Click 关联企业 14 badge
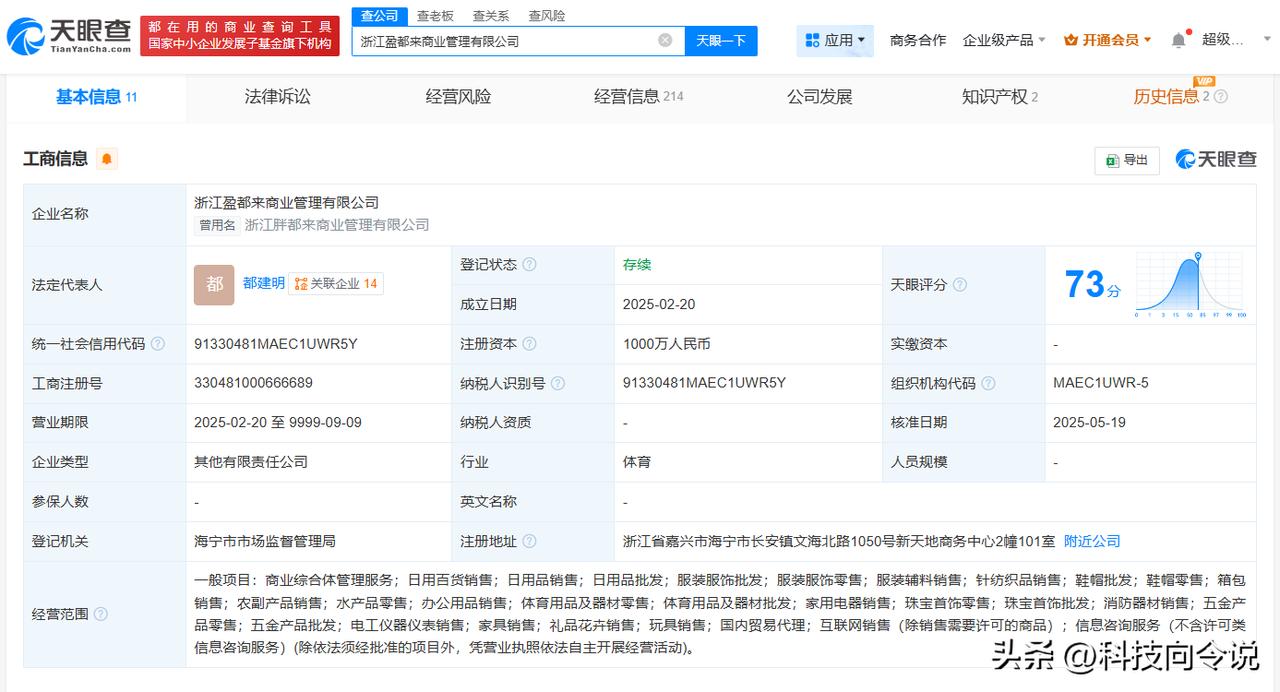Image resolution: width=1280 pixels, height=692 pixels. tap(336, 284)
